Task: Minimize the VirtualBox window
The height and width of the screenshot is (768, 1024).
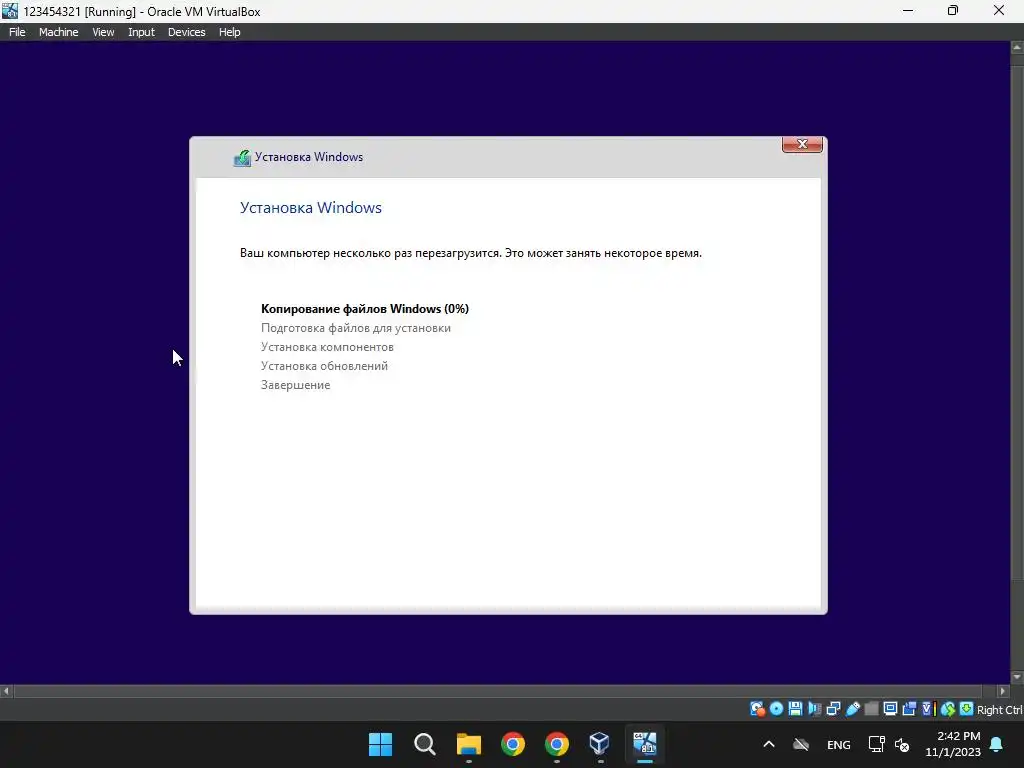Action: coord(908,11)
